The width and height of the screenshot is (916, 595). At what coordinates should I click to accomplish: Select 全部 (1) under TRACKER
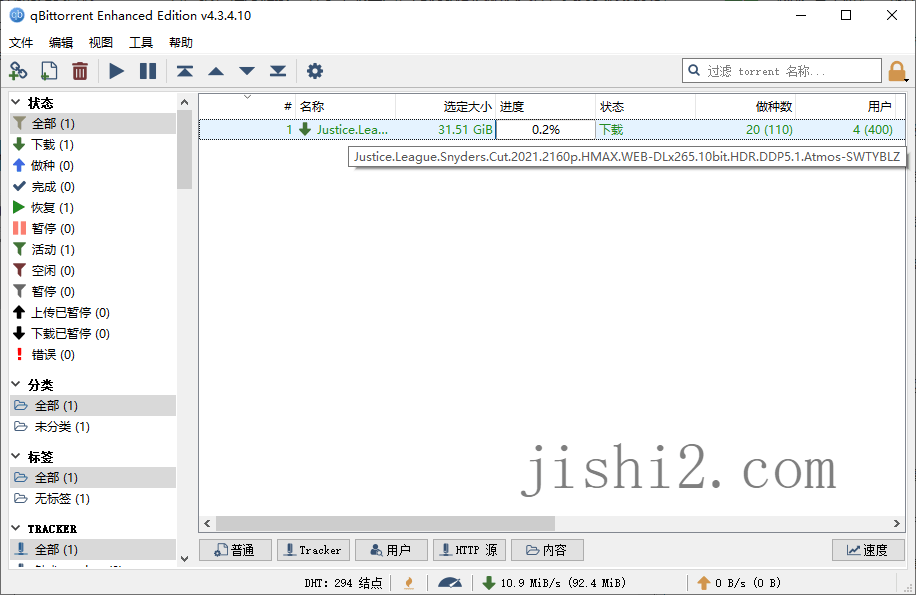click(93, 549)
